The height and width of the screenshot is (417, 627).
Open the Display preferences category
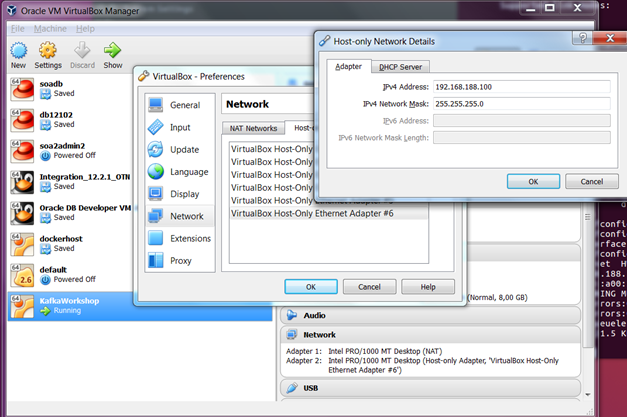180,194
